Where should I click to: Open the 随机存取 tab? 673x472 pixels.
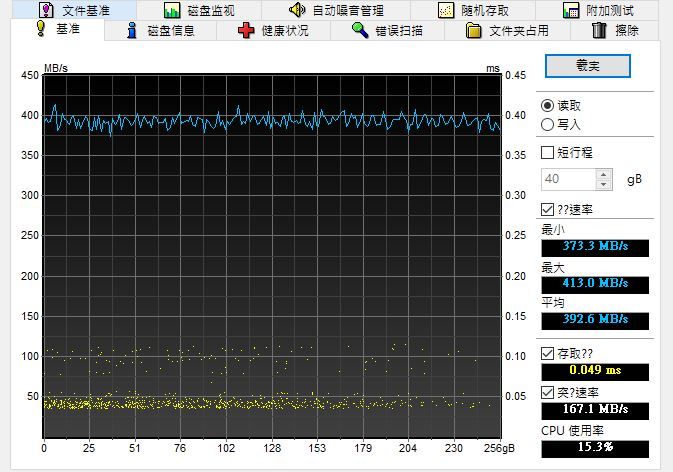click(x=473, y=10)
